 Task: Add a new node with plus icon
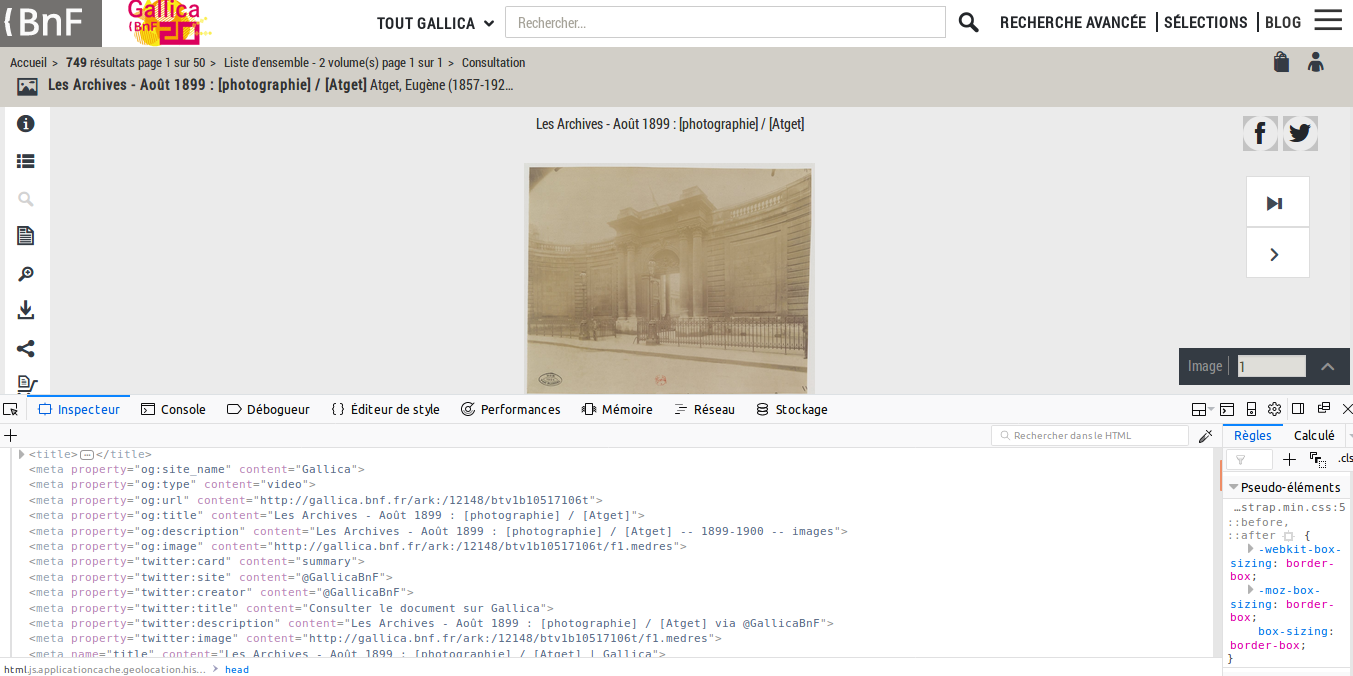[11, 435]
